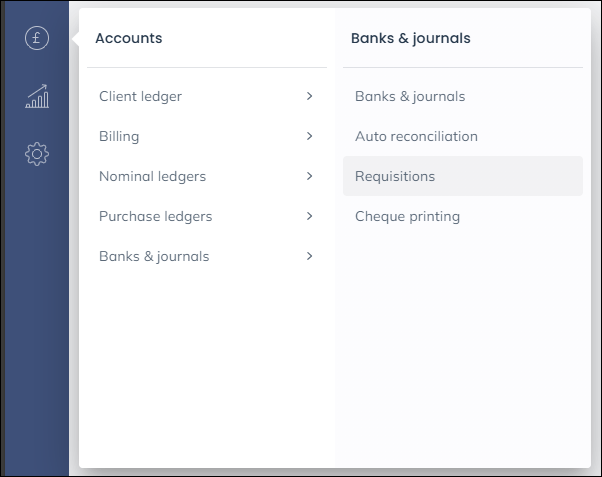Screen dimensions: 602x477
Task: Click the Accounts menu heading
Action: click(x=128, y=38)
